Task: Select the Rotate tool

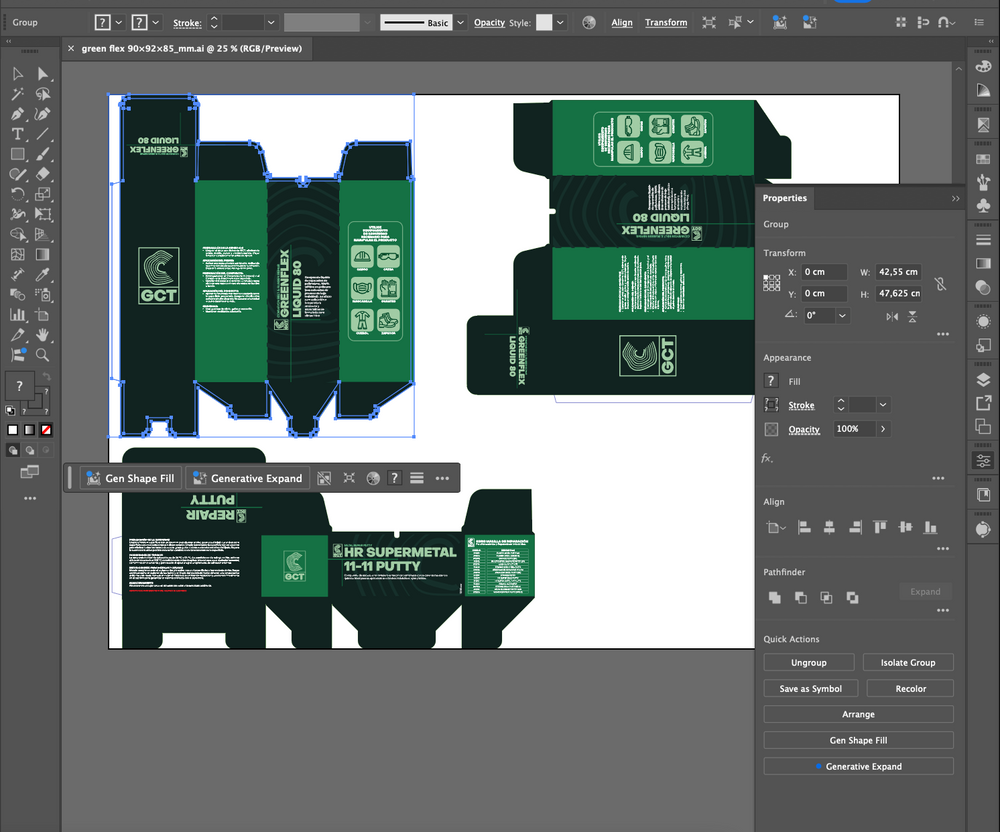Action: coord(18,194)
